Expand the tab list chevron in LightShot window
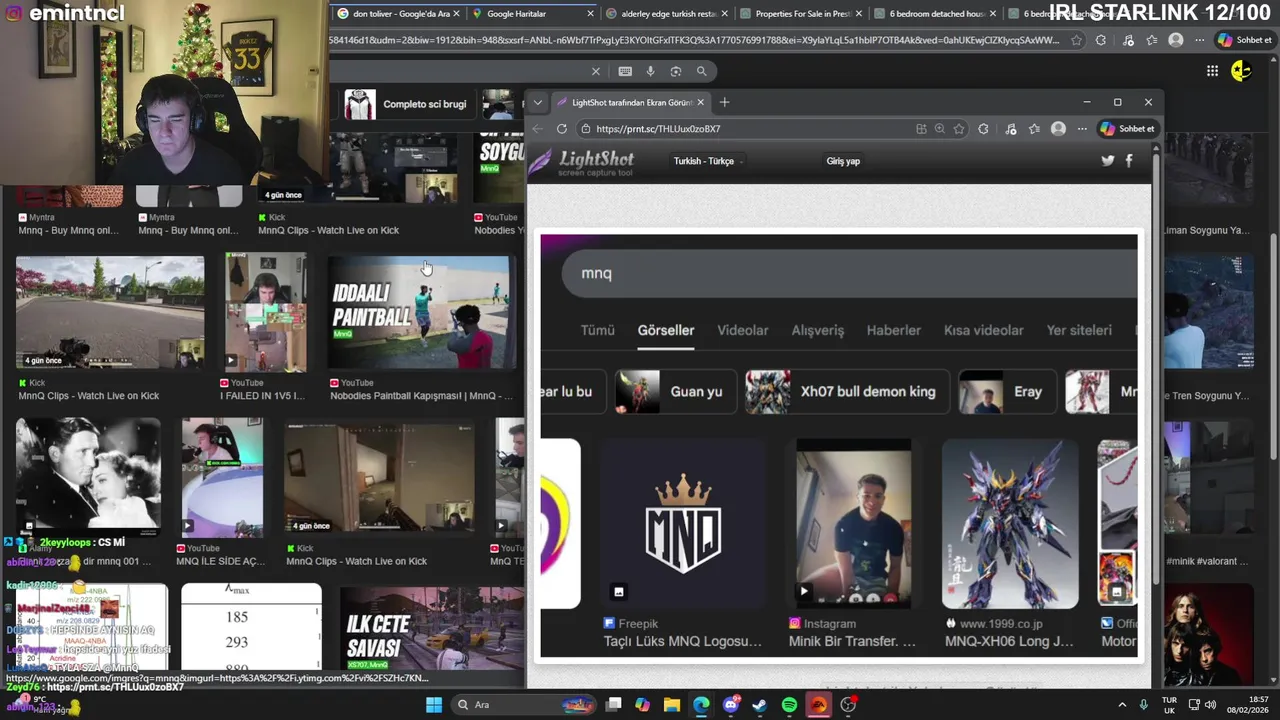 [538, 102]
